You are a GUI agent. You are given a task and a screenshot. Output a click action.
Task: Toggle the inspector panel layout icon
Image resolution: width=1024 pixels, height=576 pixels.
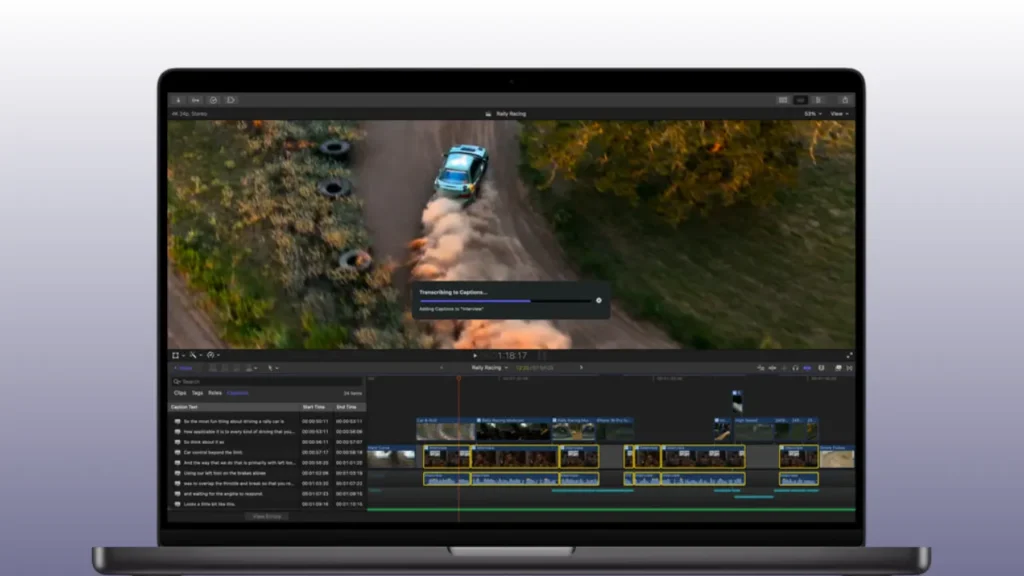(817, 100)
